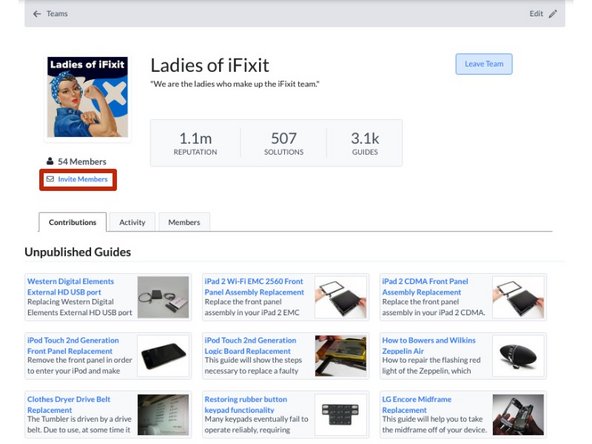Click the Zeppelin Air speaker thumbnail
This screenshot has height=444, width=592.
518,356
